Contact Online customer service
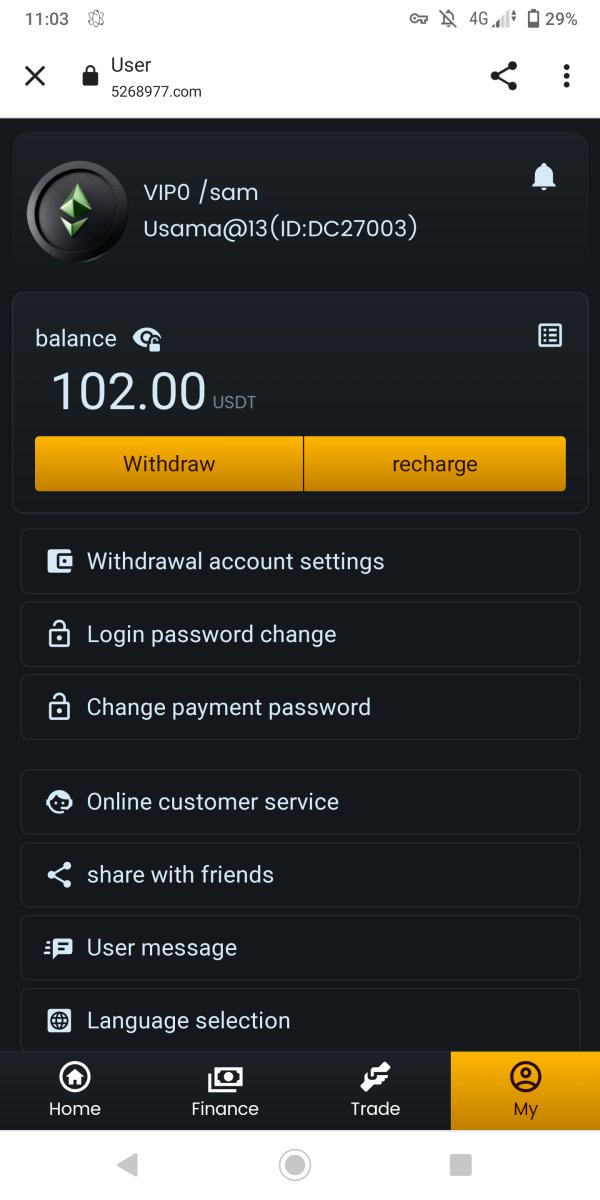 coord(300,801)
